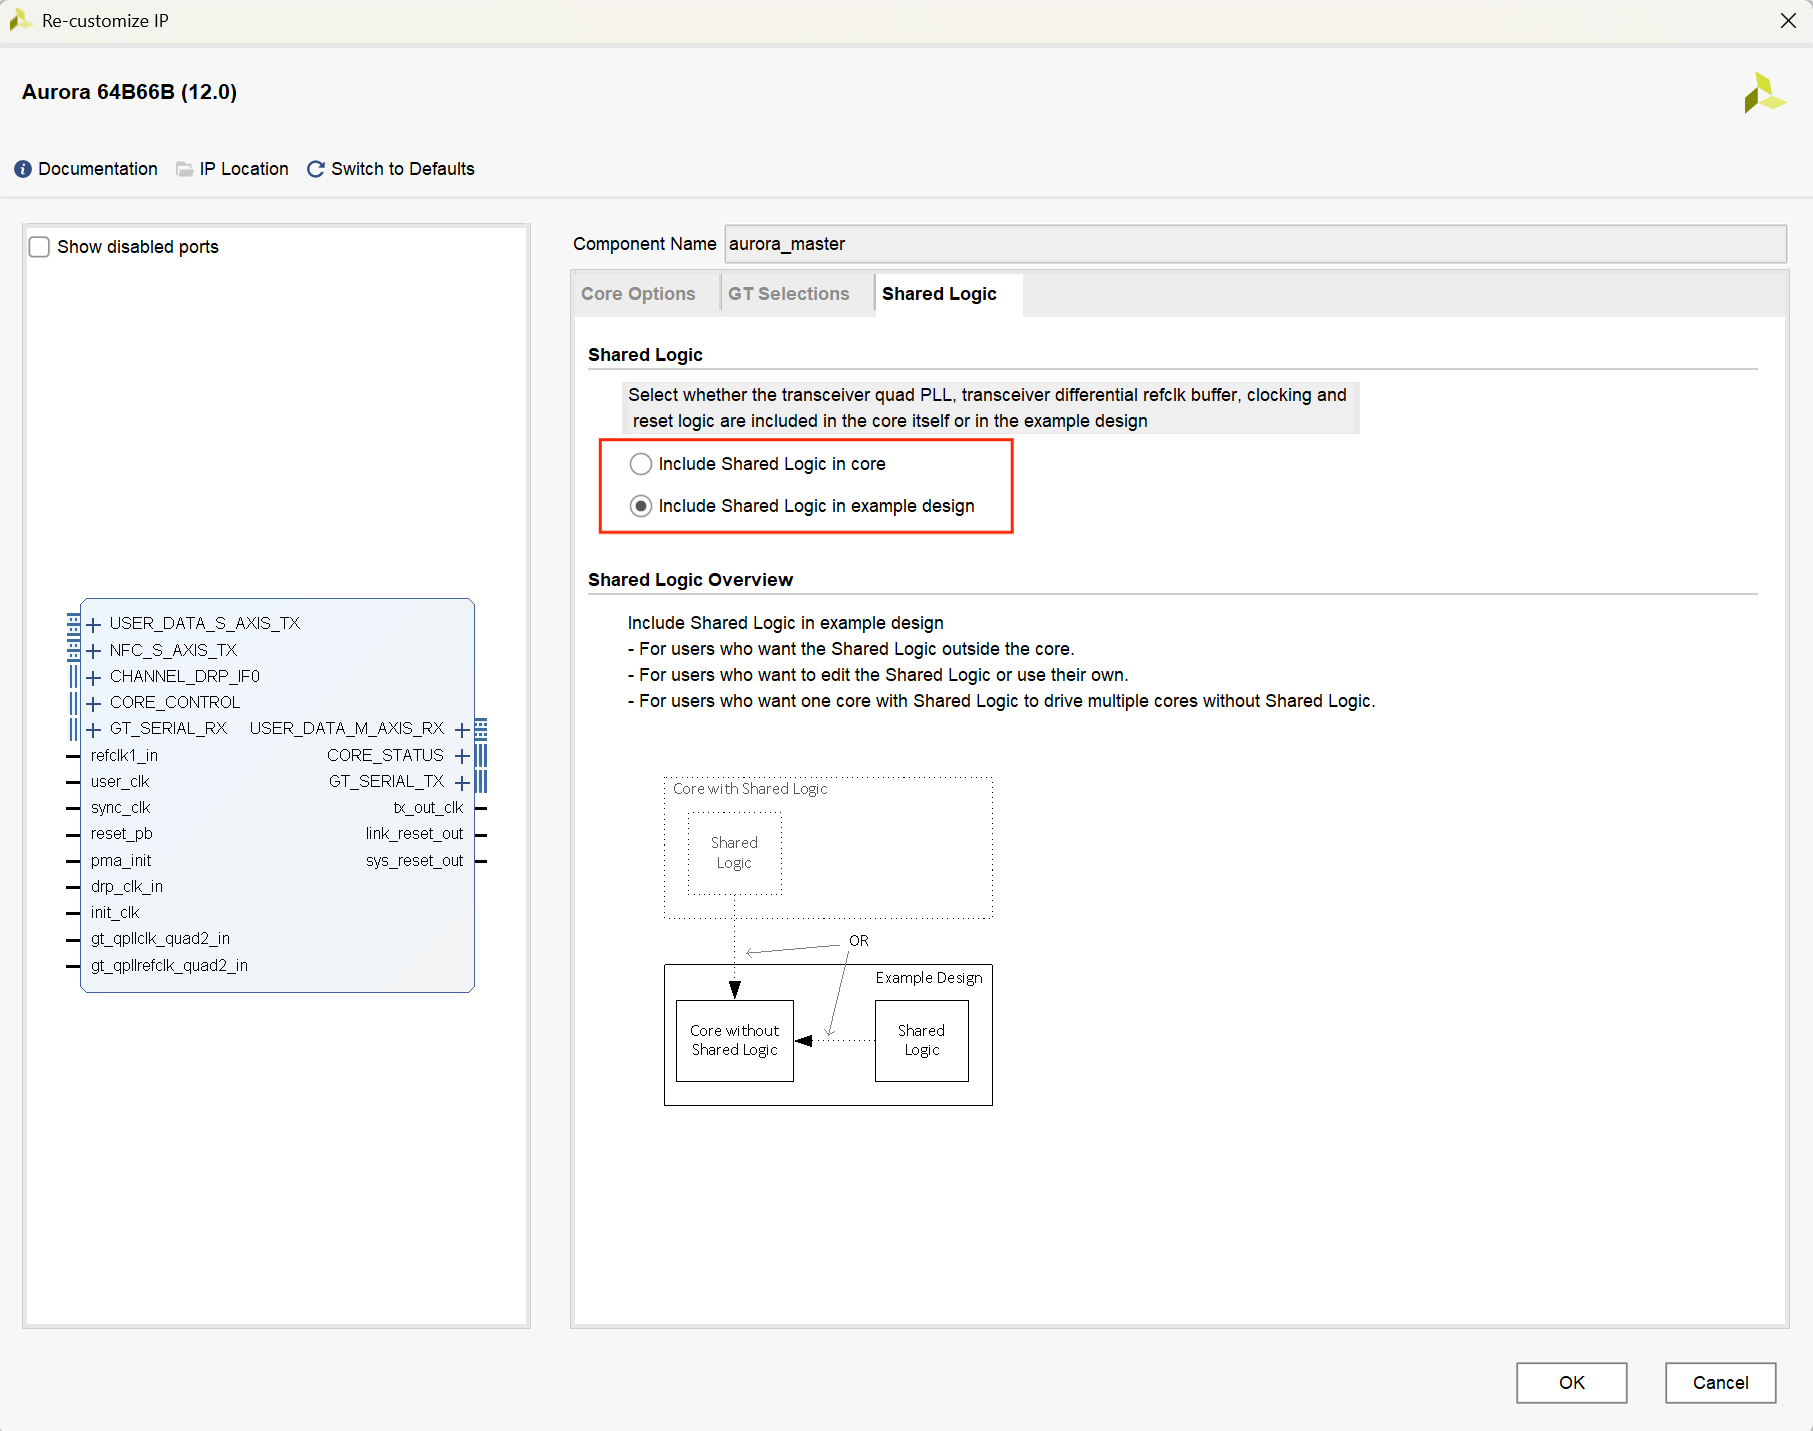This screenshot has height=1431, width=1813.
Task: Click the AMD Xilinx logo
Action: pos(1765,91)
